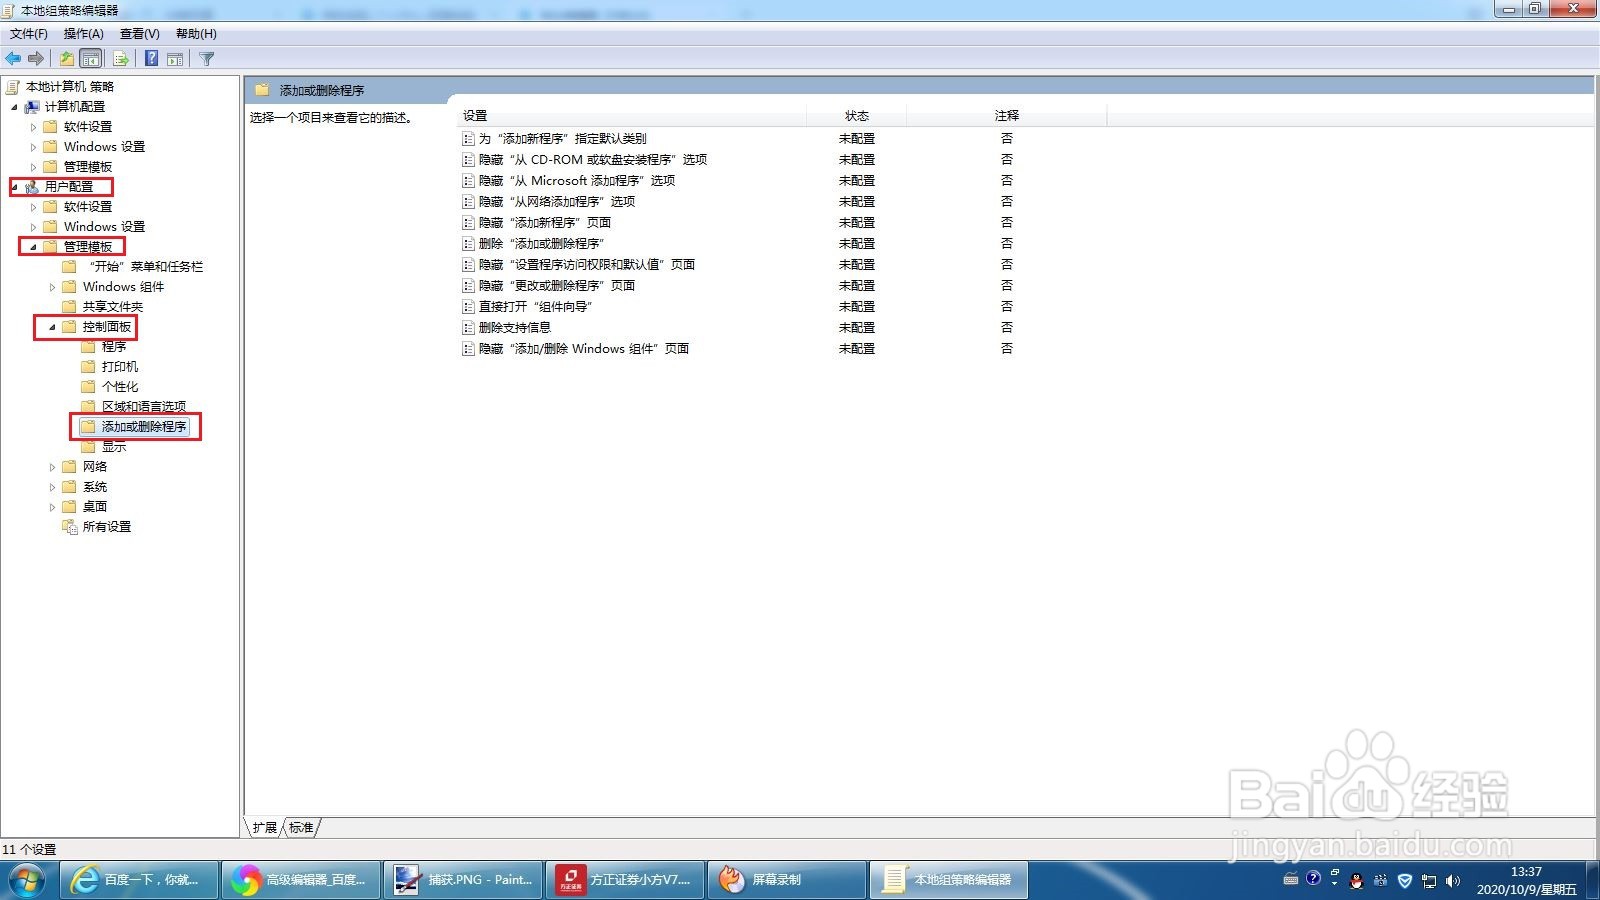This screenshot has width=1600, height=900.
Task: Click the shield security tray icon
Action: [x=1404, y=881]
